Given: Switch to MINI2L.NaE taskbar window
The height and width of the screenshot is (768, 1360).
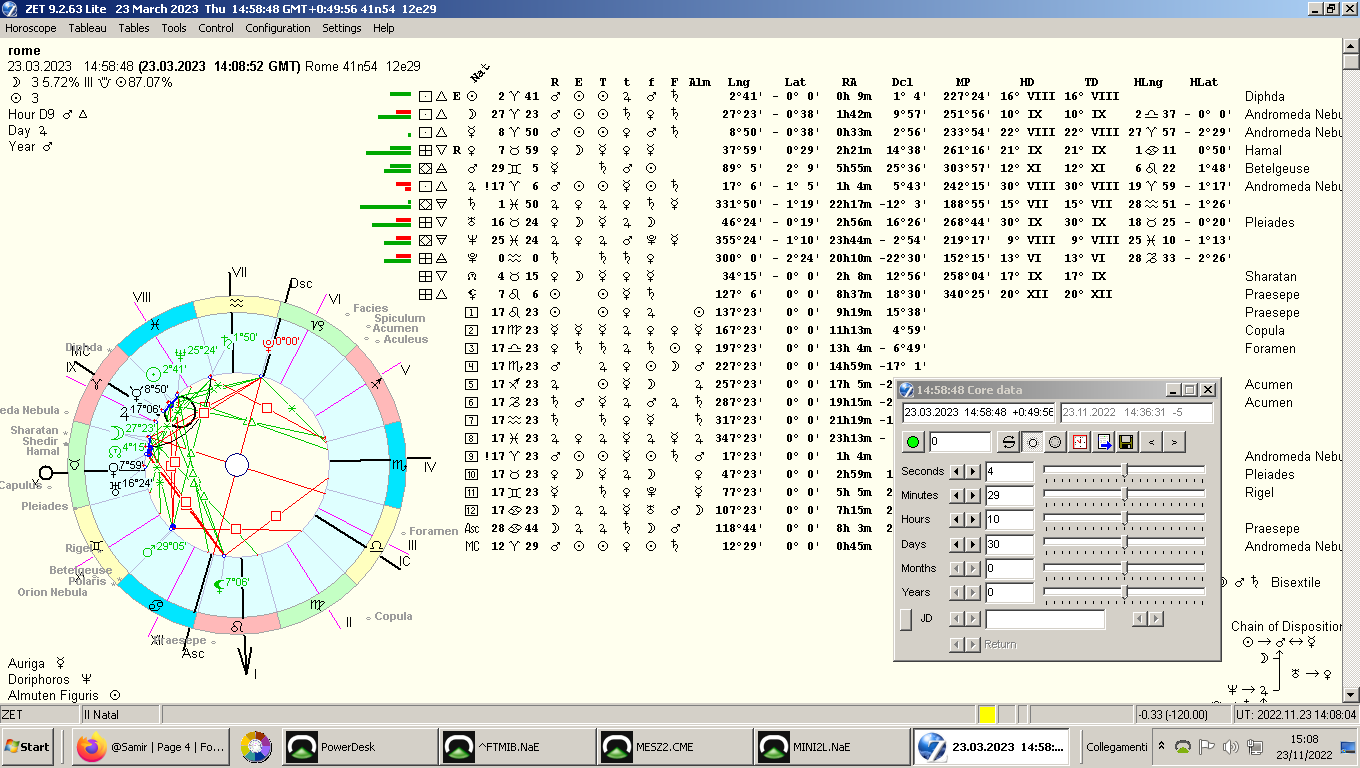Looking at the screenshot, I should coord(832,746).
